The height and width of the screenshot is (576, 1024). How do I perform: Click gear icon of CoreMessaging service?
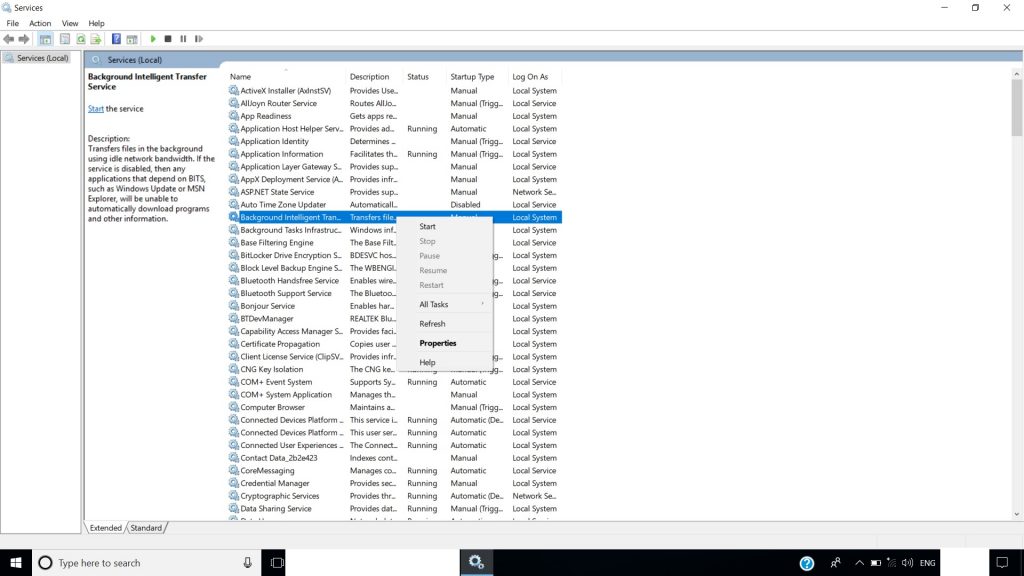(234, 470)
